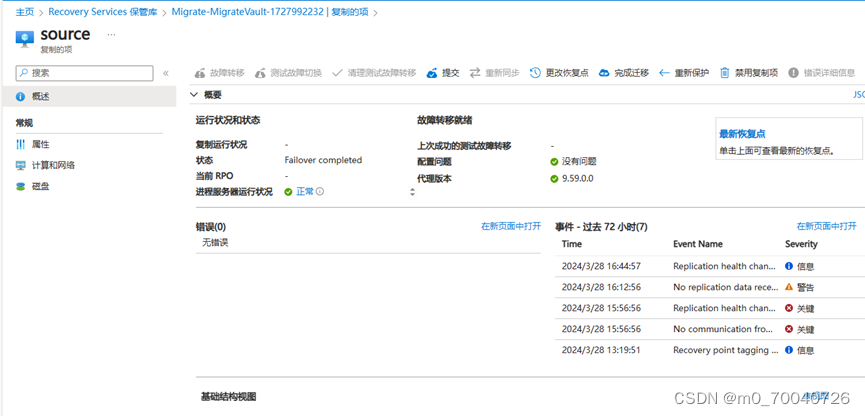Select Recovery point tagging event row
Screen dimensions: 865x416
tap(710, 350)
